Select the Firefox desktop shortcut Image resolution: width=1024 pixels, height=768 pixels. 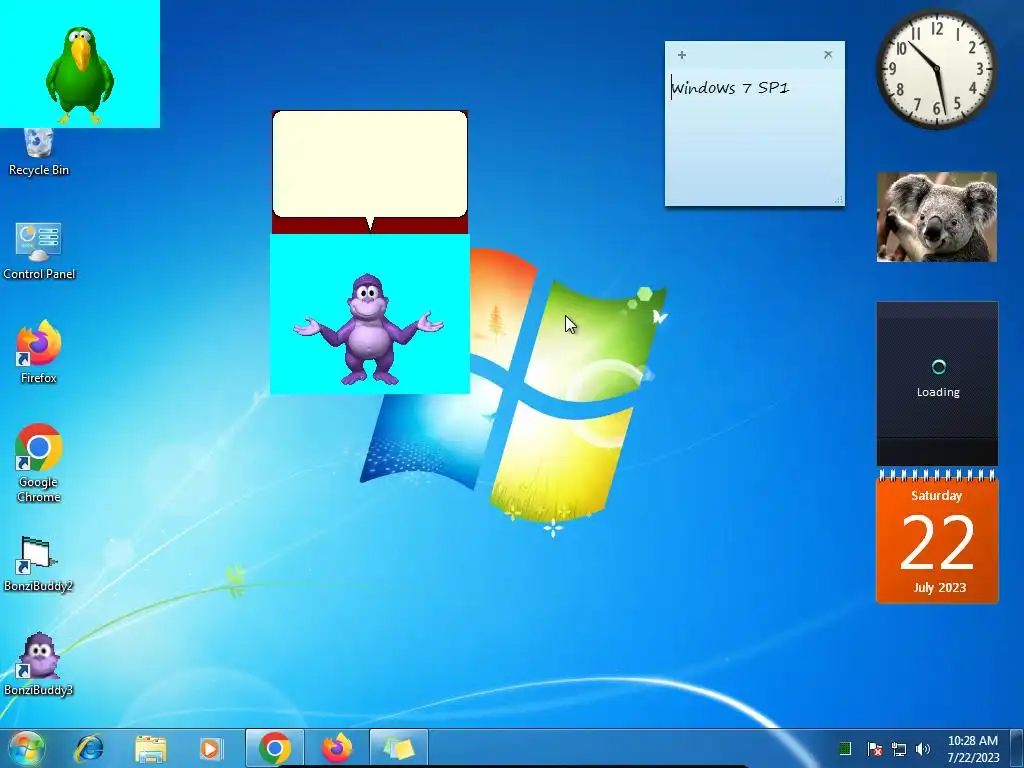[x=39, y=352]
